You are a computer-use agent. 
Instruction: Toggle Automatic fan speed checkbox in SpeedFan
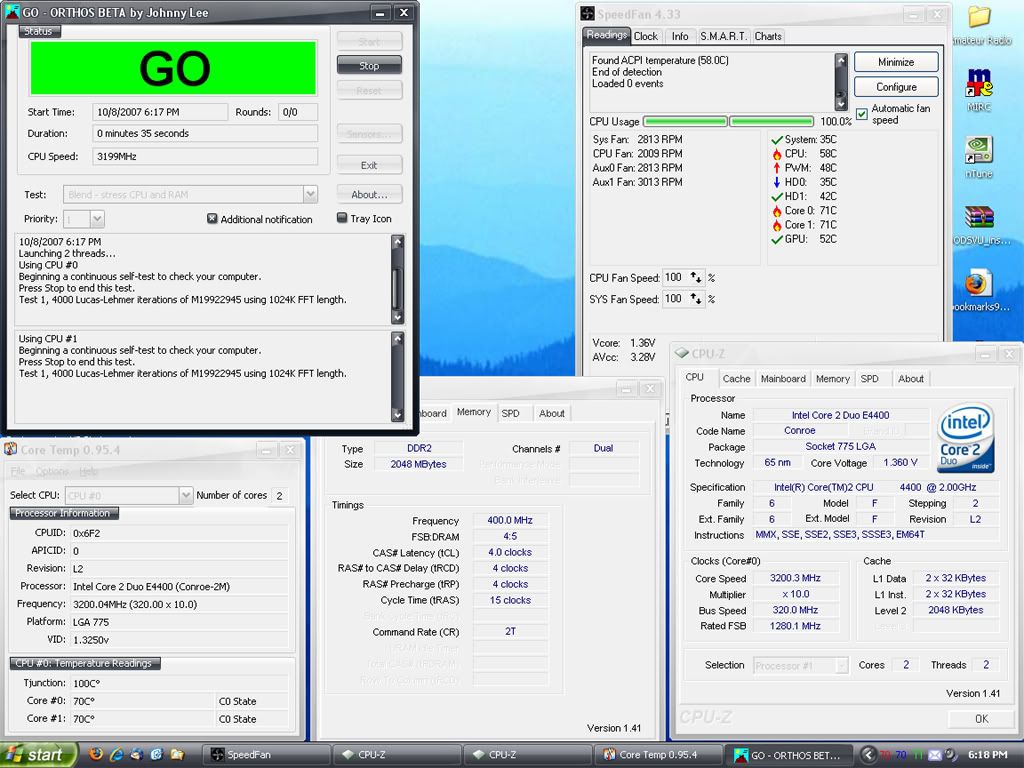pyautogui.click(x=862, y=114)
